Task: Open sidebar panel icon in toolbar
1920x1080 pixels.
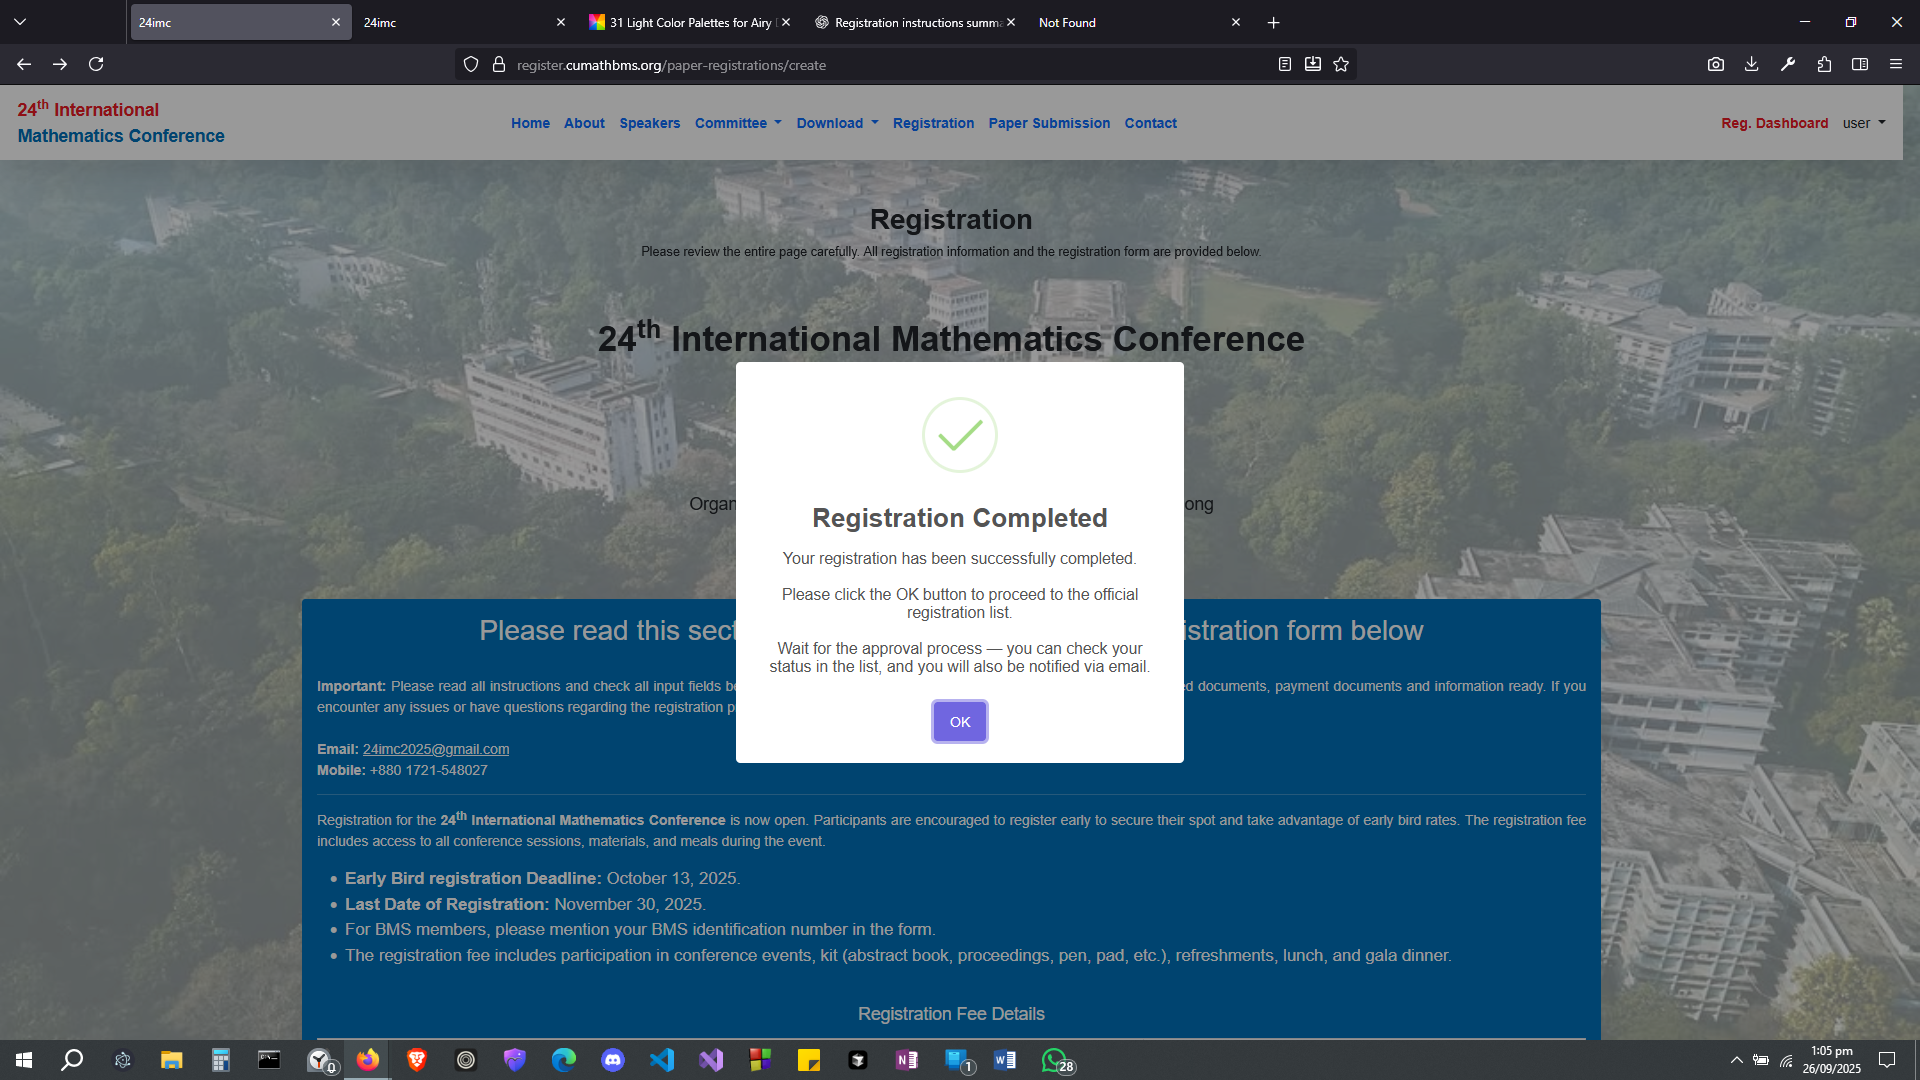Action: 1859,64
